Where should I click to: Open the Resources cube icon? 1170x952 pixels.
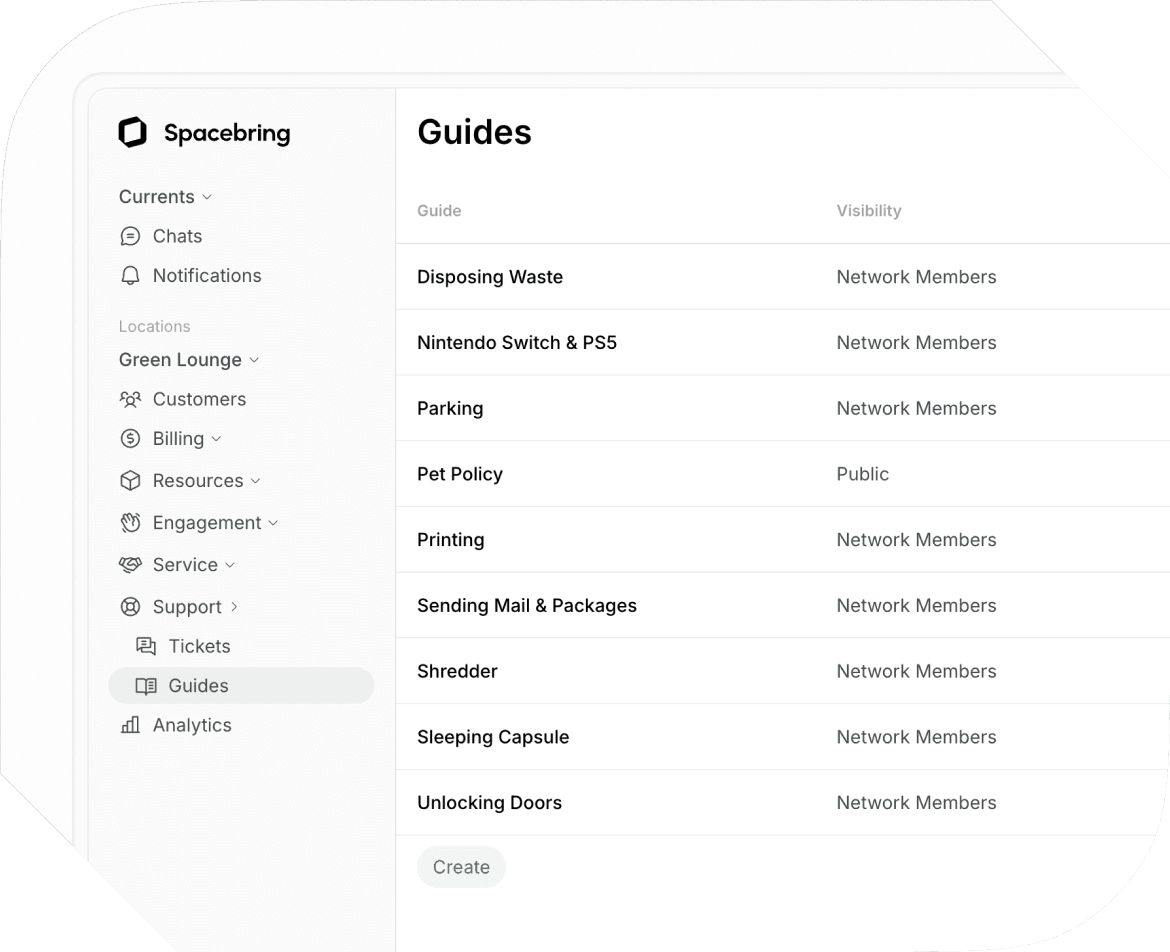point(130,481)
